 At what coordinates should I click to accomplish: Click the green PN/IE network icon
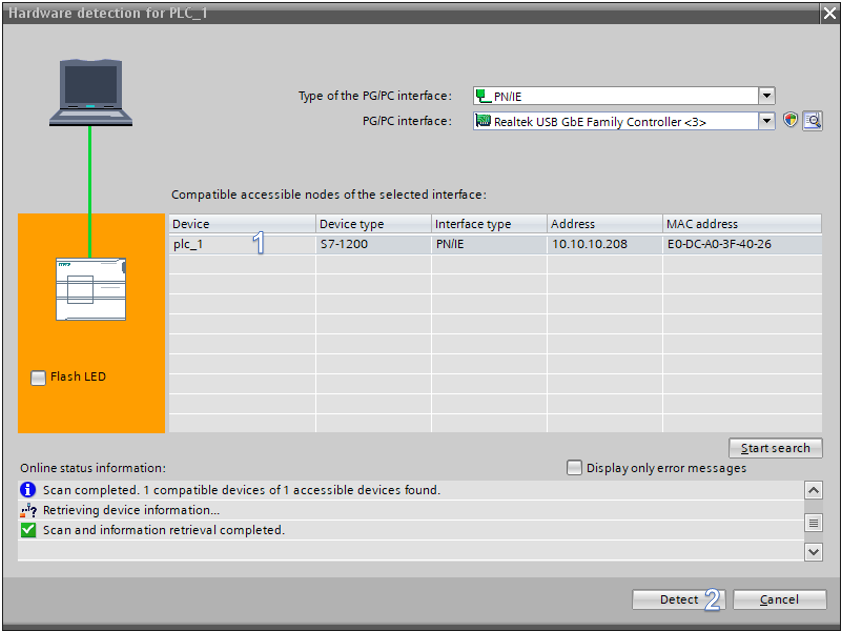pyautogui.click(x=483, y=96)
